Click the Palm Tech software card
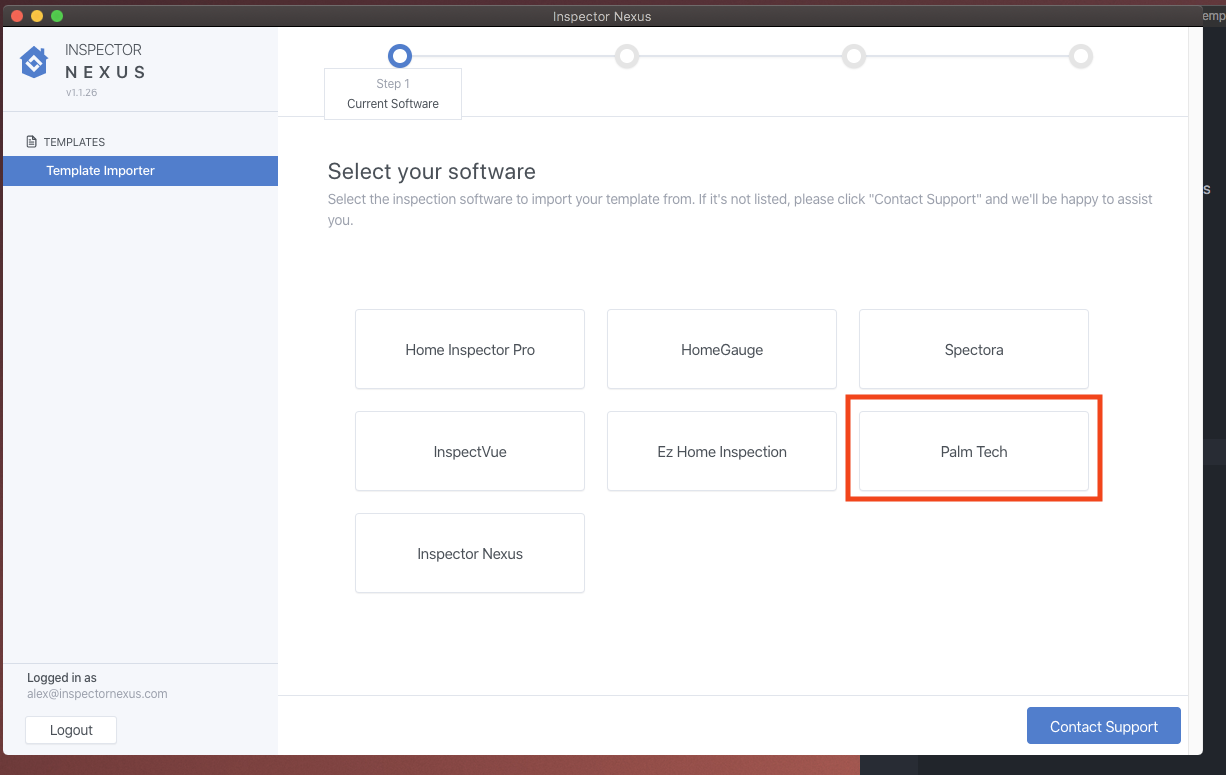The width and height of the screenshot is (1226, 775). point(974,452)
